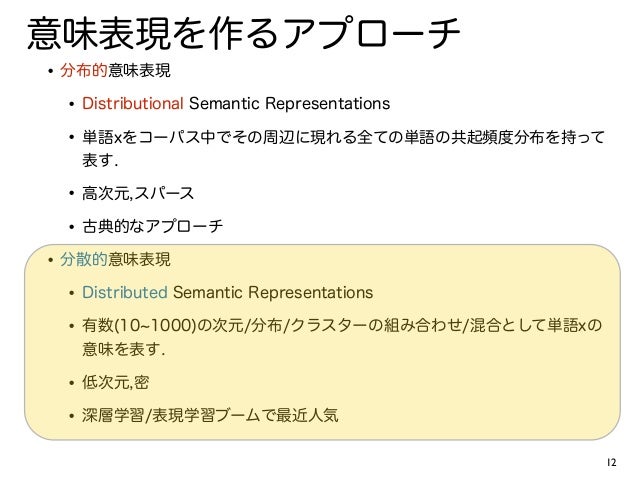Viewport: 638px width, 479px height.
Task: Click the 古典的なアプローチ bullet text
Action: pos(151,226)
